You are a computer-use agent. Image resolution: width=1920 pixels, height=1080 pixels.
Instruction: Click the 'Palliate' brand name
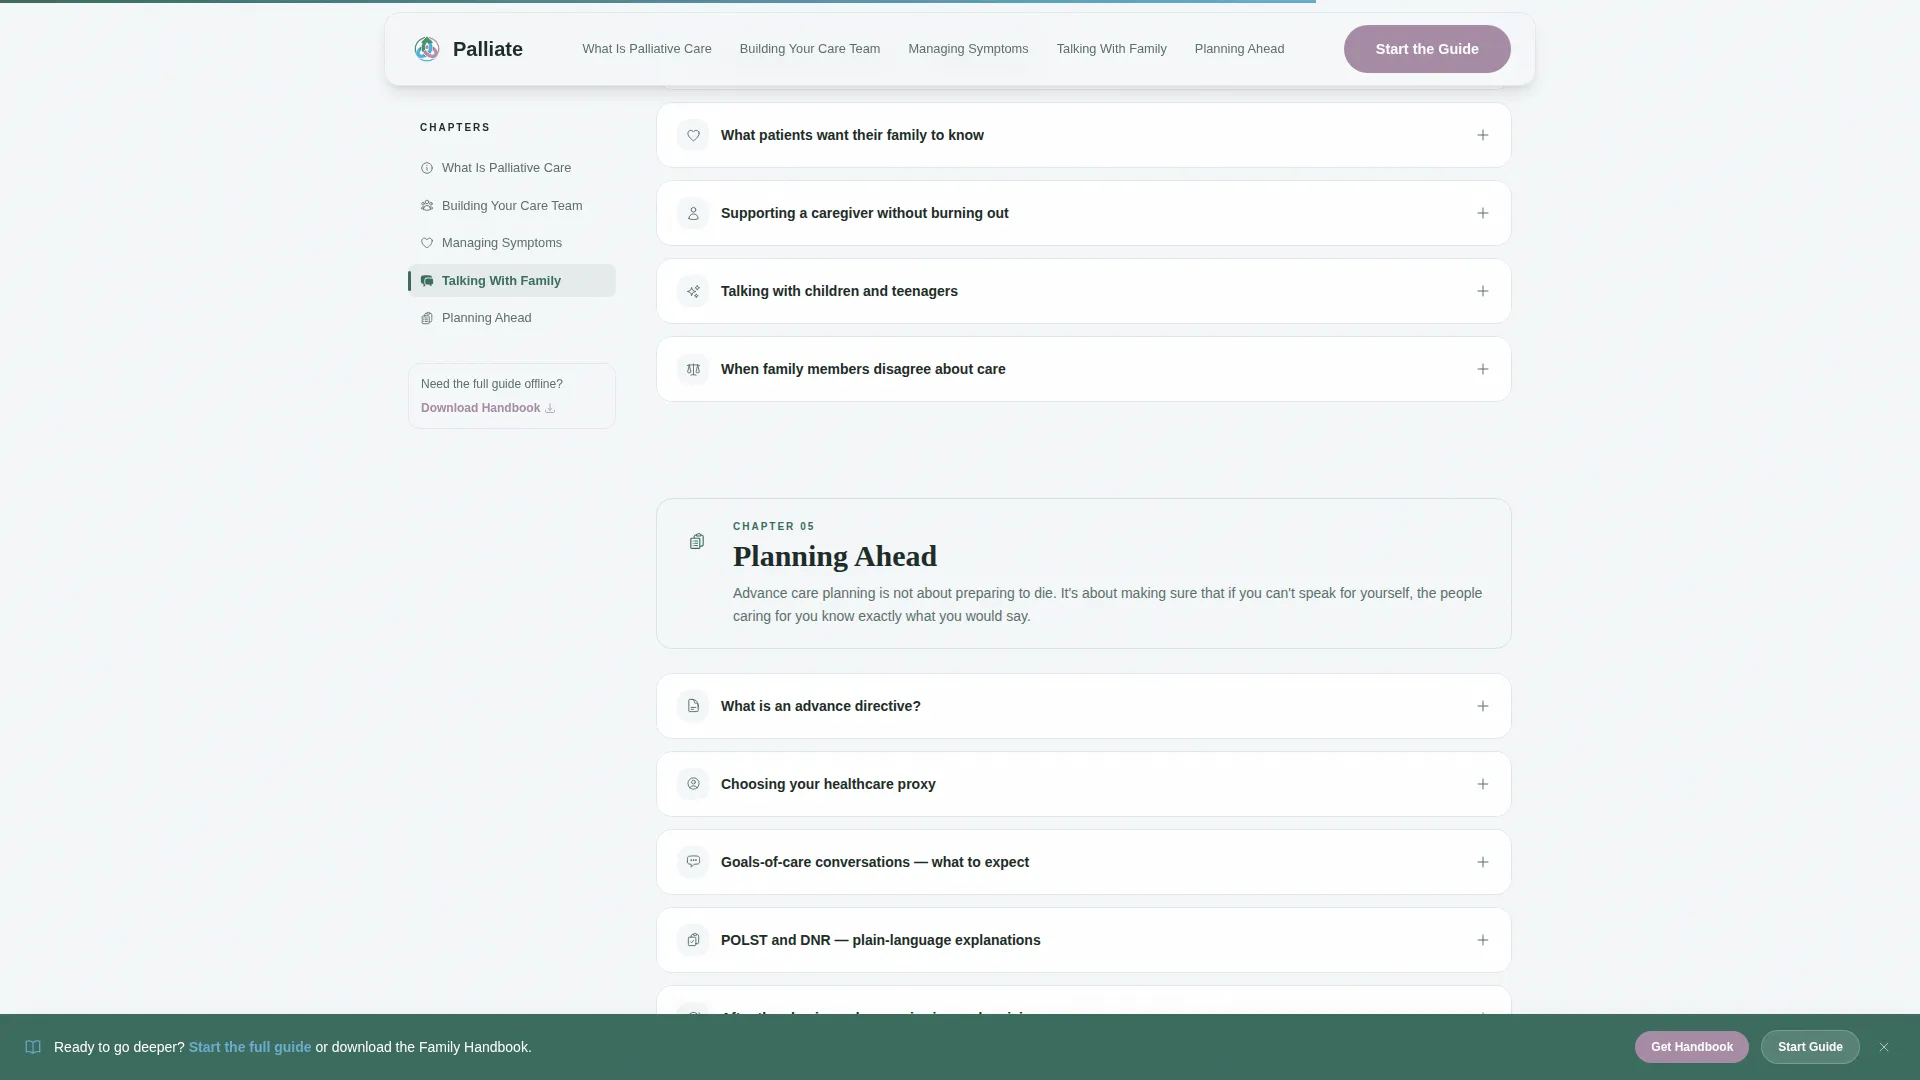[488, 49]
